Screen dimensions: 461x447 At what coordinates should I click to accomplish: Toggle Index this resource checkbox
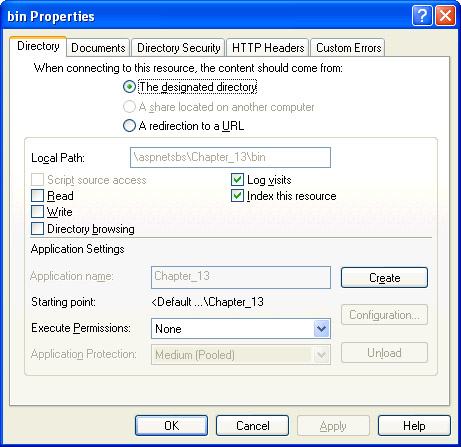point(237,196)
